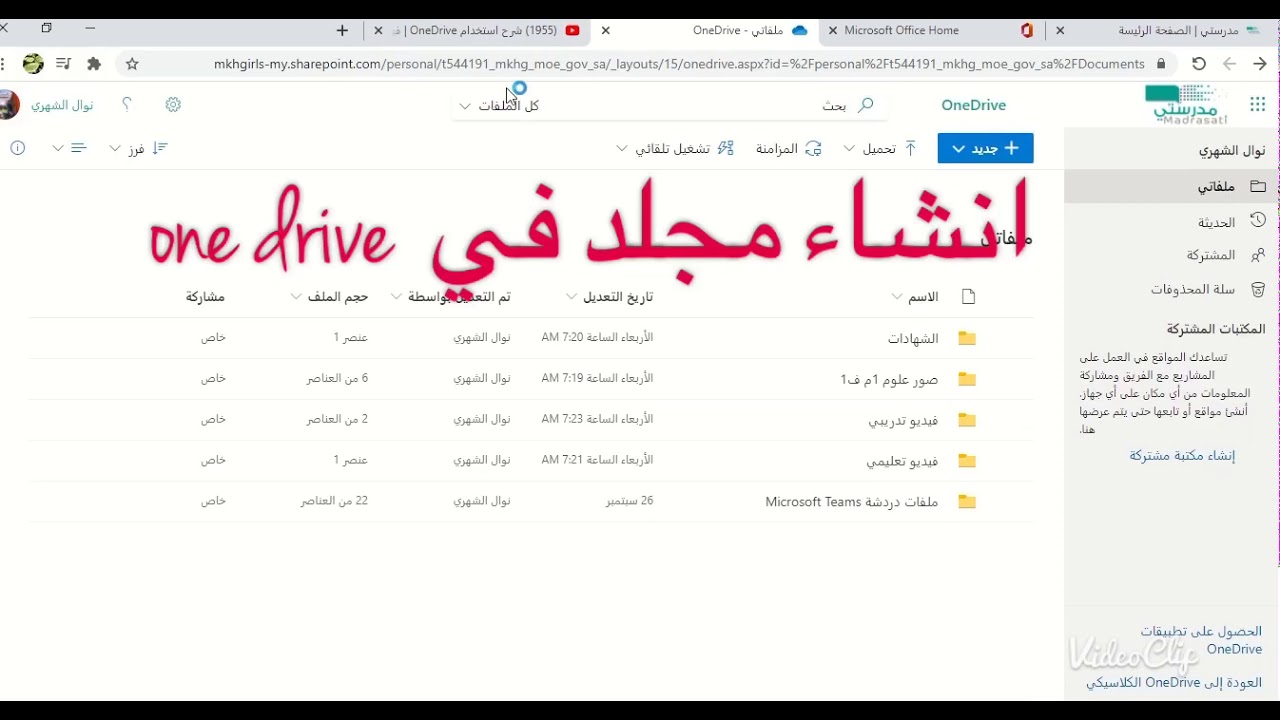Open the help question mark icon
1280x720 pixels.
tap(126, 104)
